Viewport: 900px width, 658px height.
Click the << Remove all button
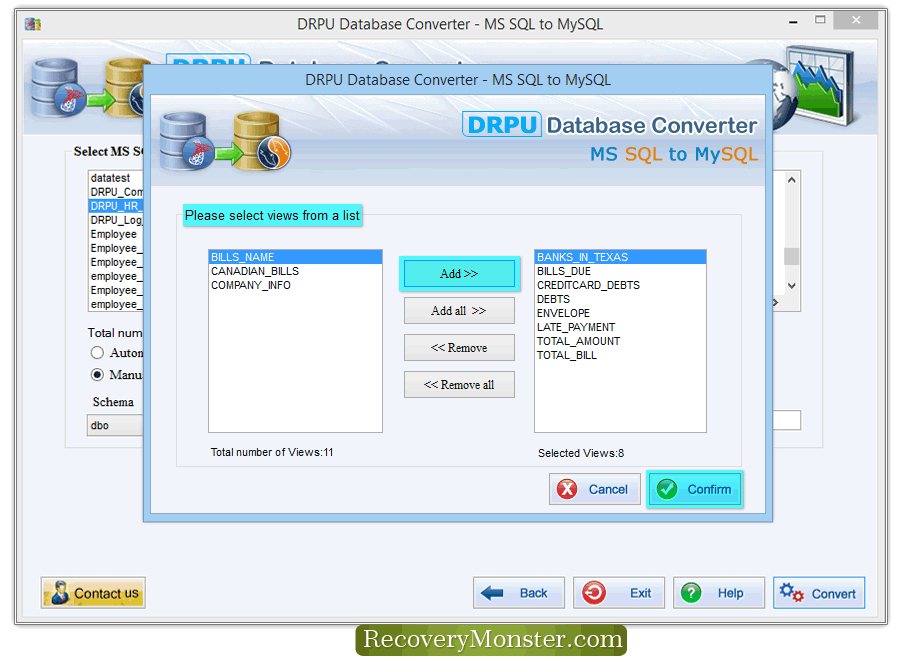(x=459, y=385)
